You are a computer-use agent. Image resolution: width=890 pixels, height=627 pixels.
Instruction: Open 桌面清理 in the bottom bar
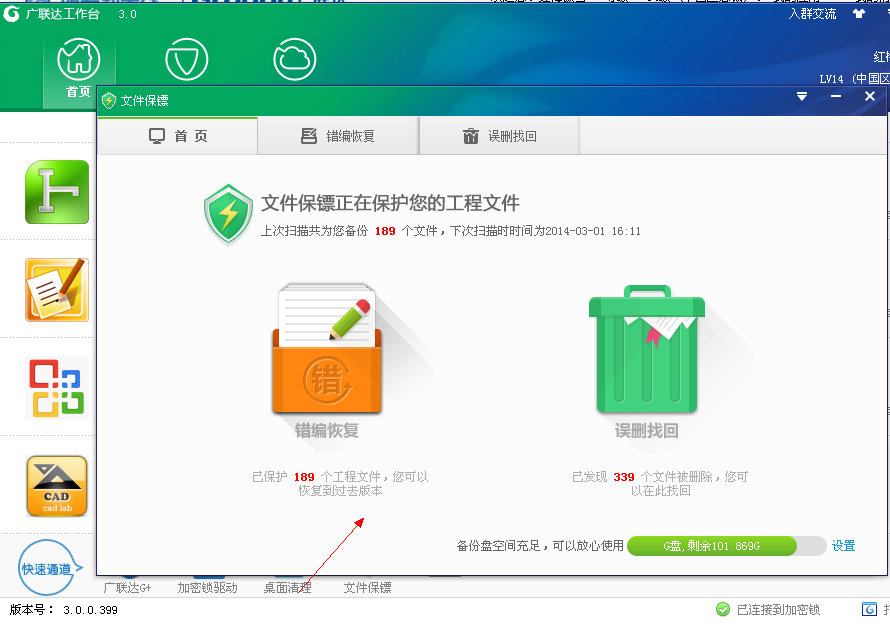click(x=287, y=587)
